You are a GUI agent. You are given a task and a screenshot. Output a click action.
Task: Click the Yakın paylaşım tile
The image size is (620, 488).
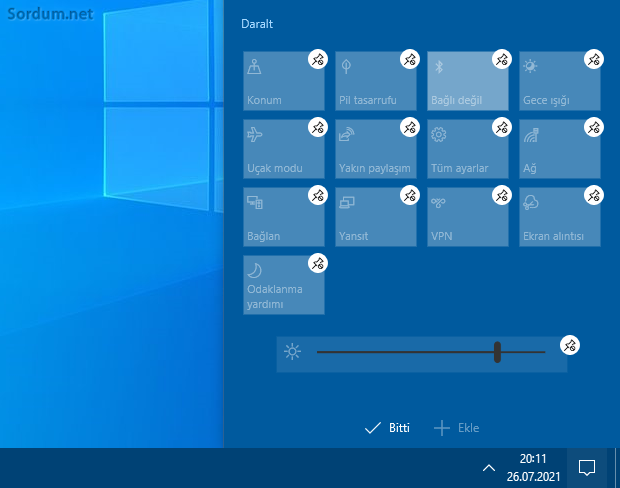pos(376,149)
